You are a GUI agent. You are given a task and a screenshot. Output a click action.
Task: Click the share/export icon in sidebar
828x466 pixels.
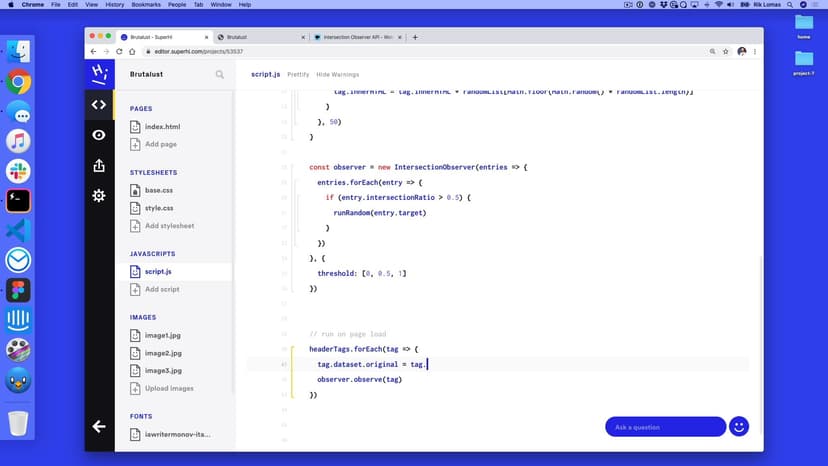click(98, 166)
